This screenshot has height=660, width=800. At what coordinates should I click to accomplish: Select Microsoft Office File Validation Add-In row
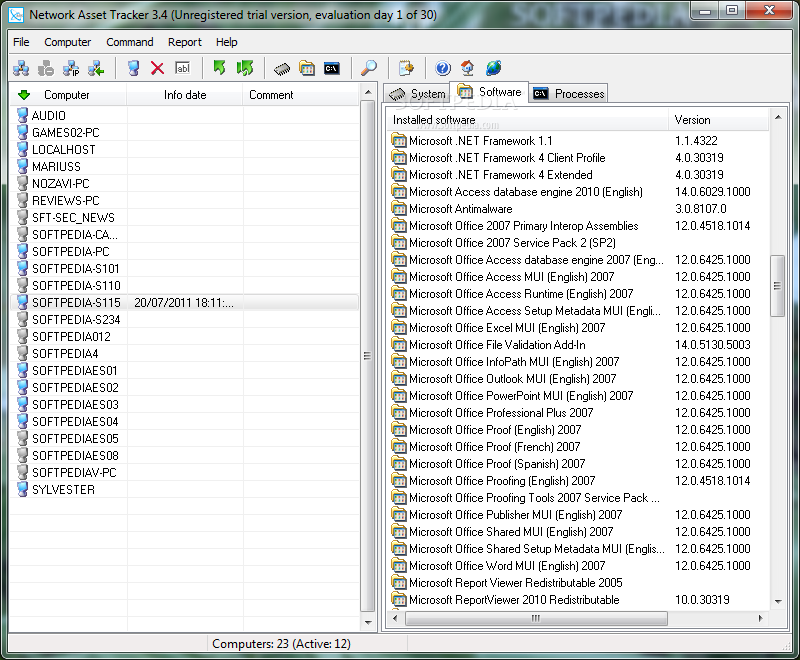click(497, 344)
